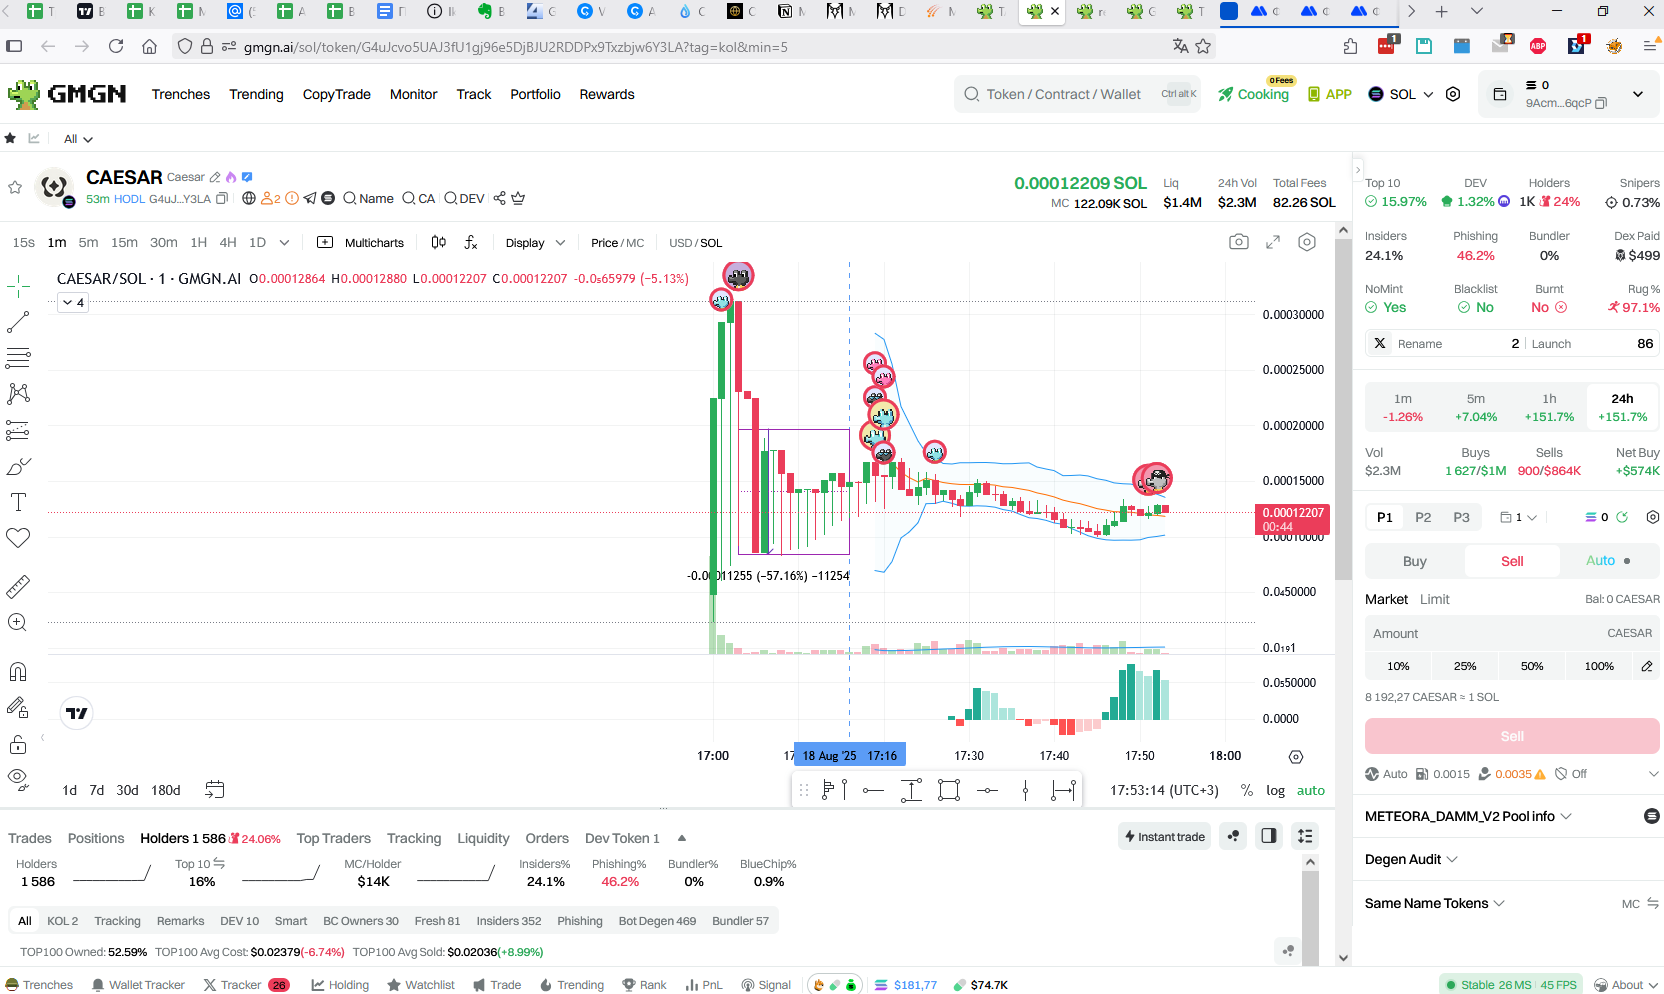
Task: Collapse indicator legend showing 4
Action: click(74, 302)
